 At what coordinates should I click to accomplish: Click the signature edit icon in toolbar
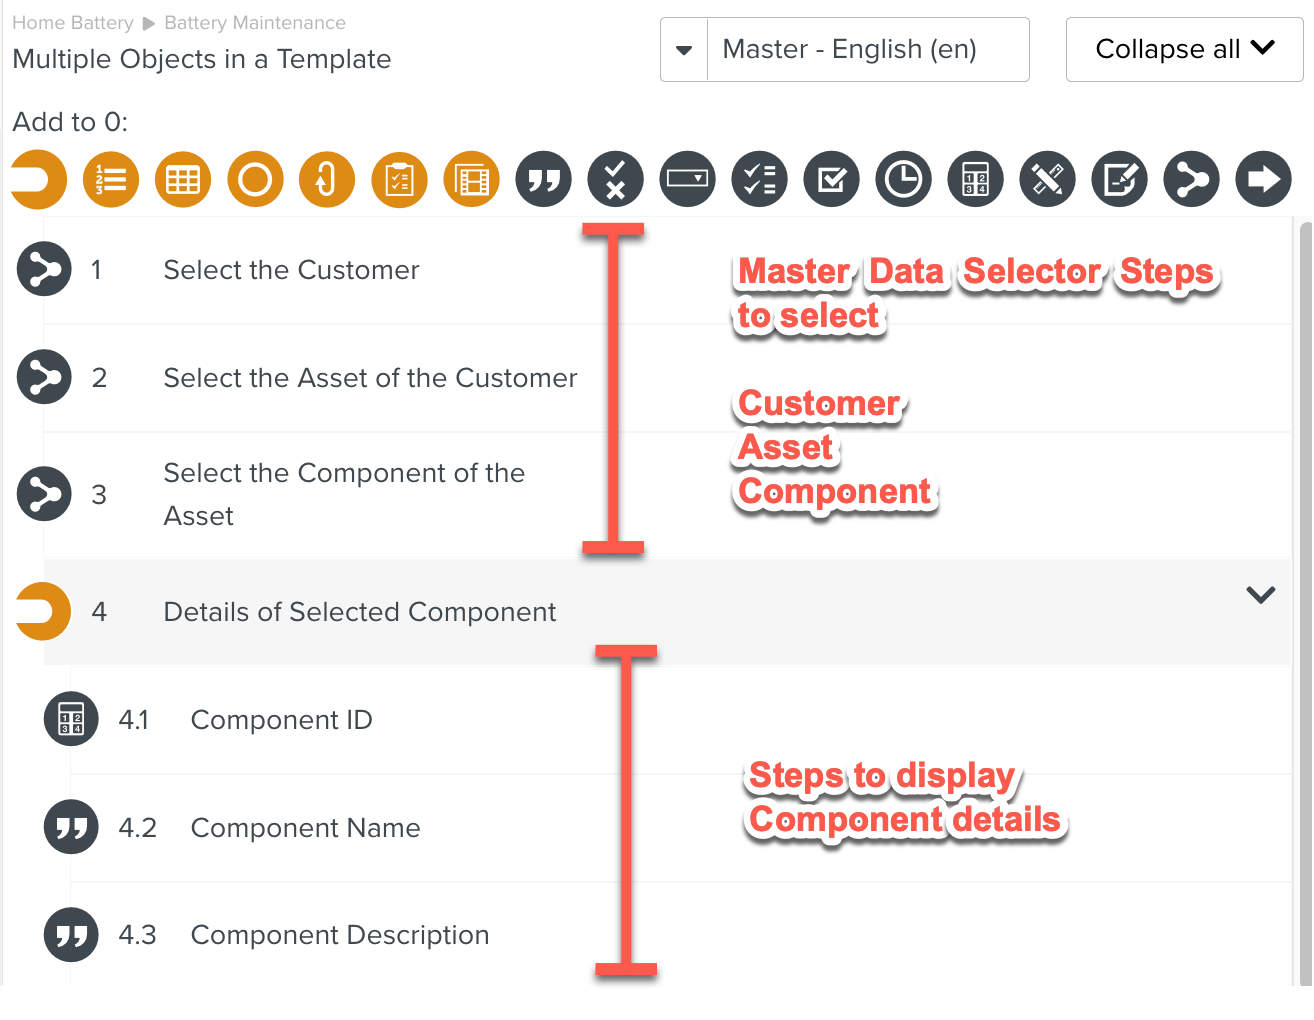1119,180
